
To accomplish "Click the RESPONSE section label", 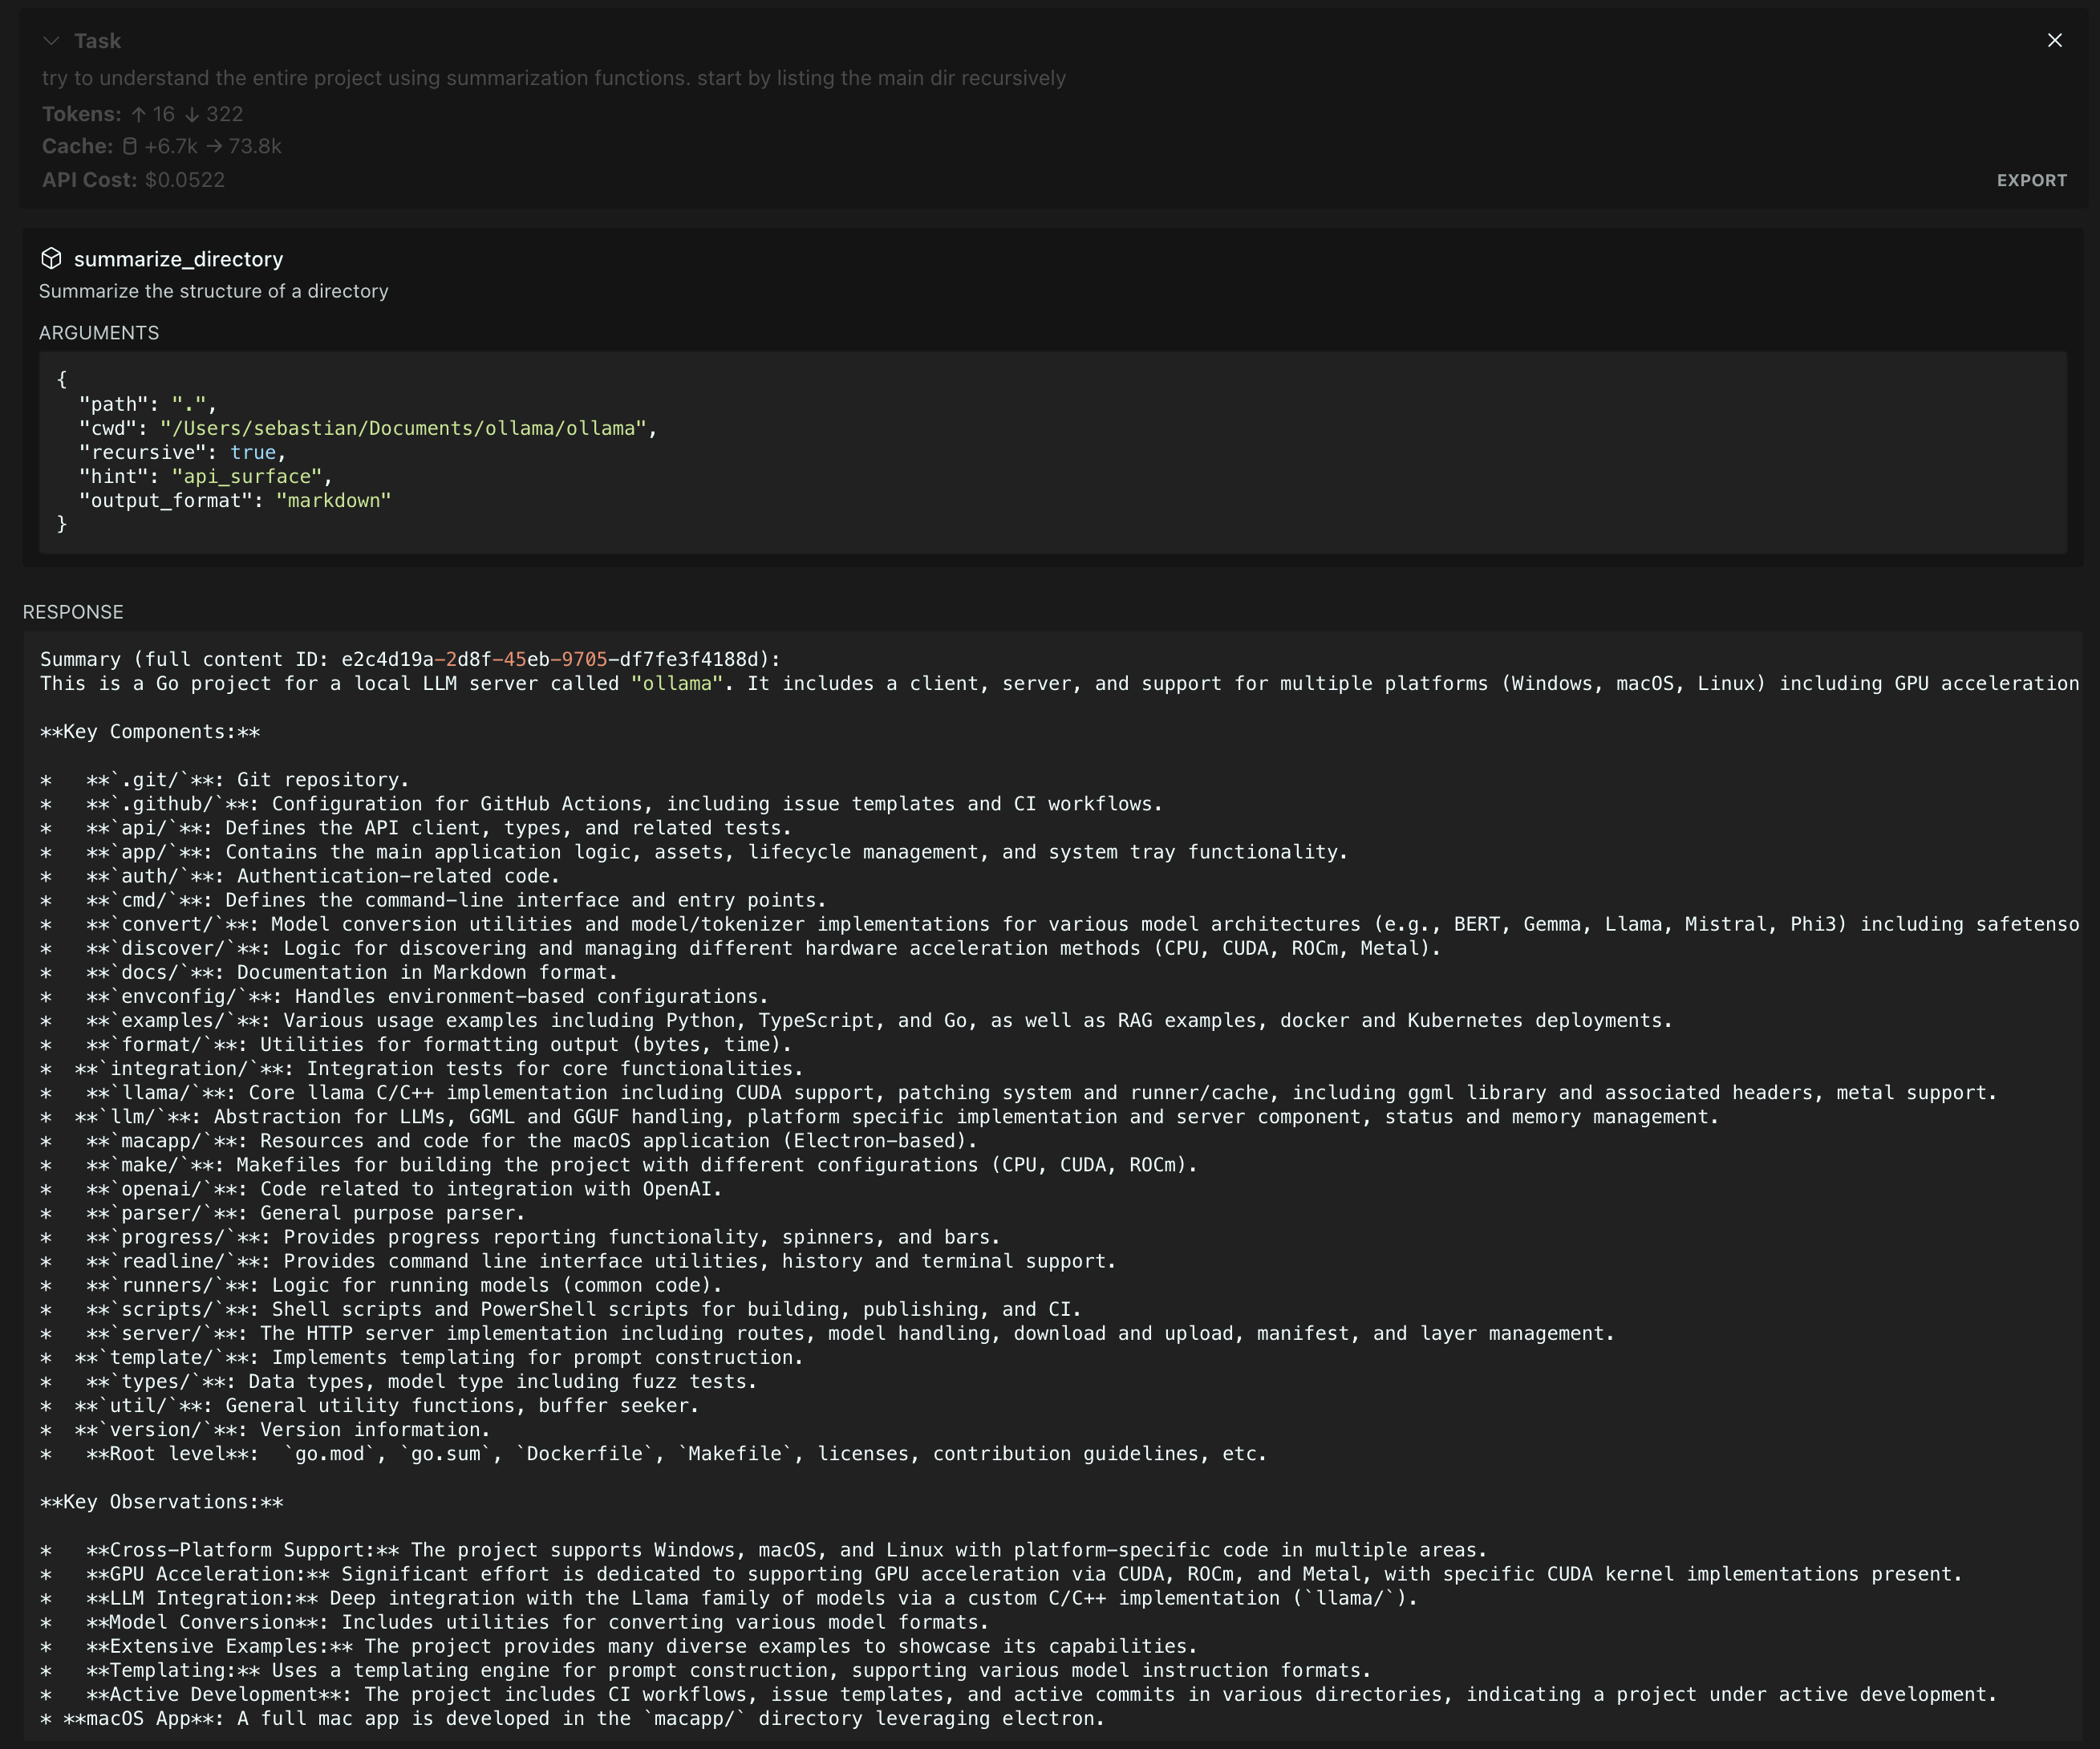I will (x=73, y=612).
